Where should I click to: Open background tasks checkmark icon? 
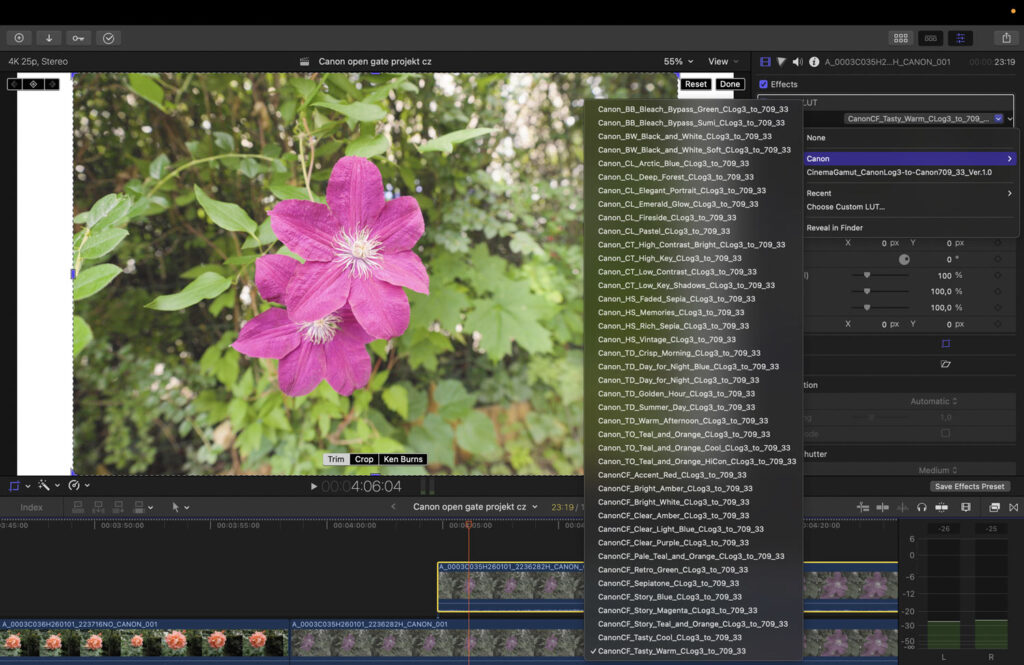(108, 38)
